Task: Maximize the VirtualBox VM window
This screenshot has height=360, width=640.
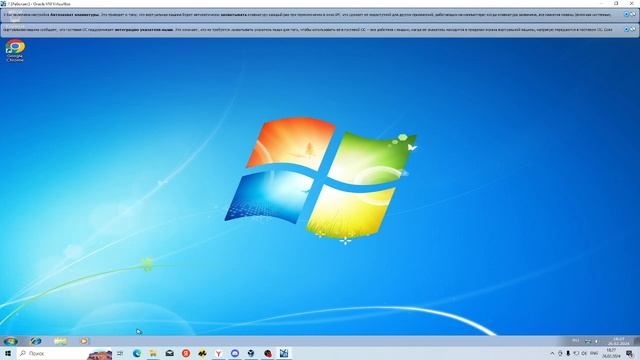Action: (616, 3)
